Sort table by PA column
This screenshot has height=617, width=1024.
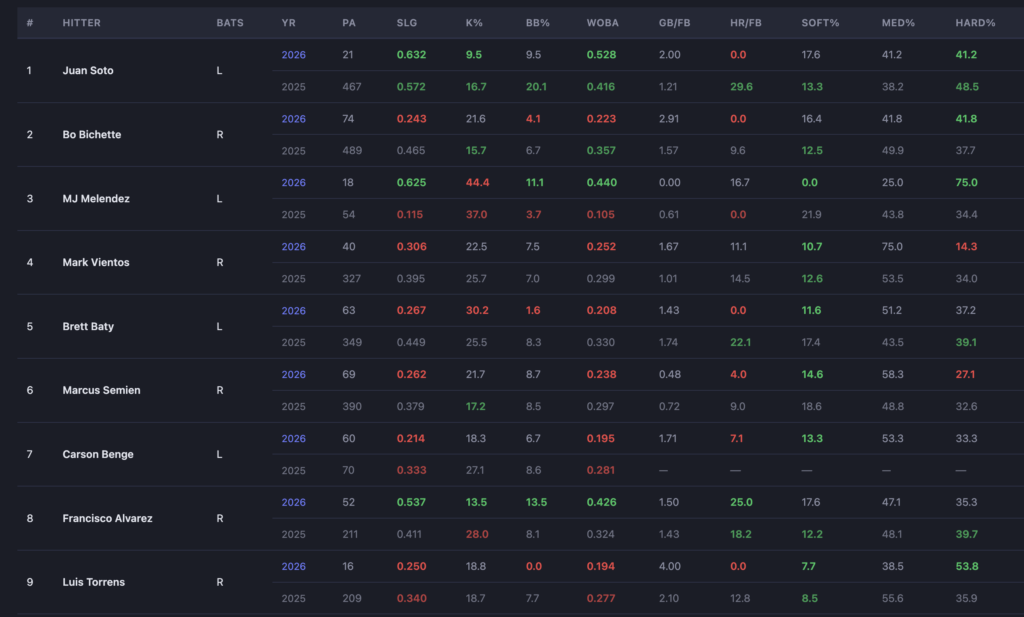[x=349, y=23]
